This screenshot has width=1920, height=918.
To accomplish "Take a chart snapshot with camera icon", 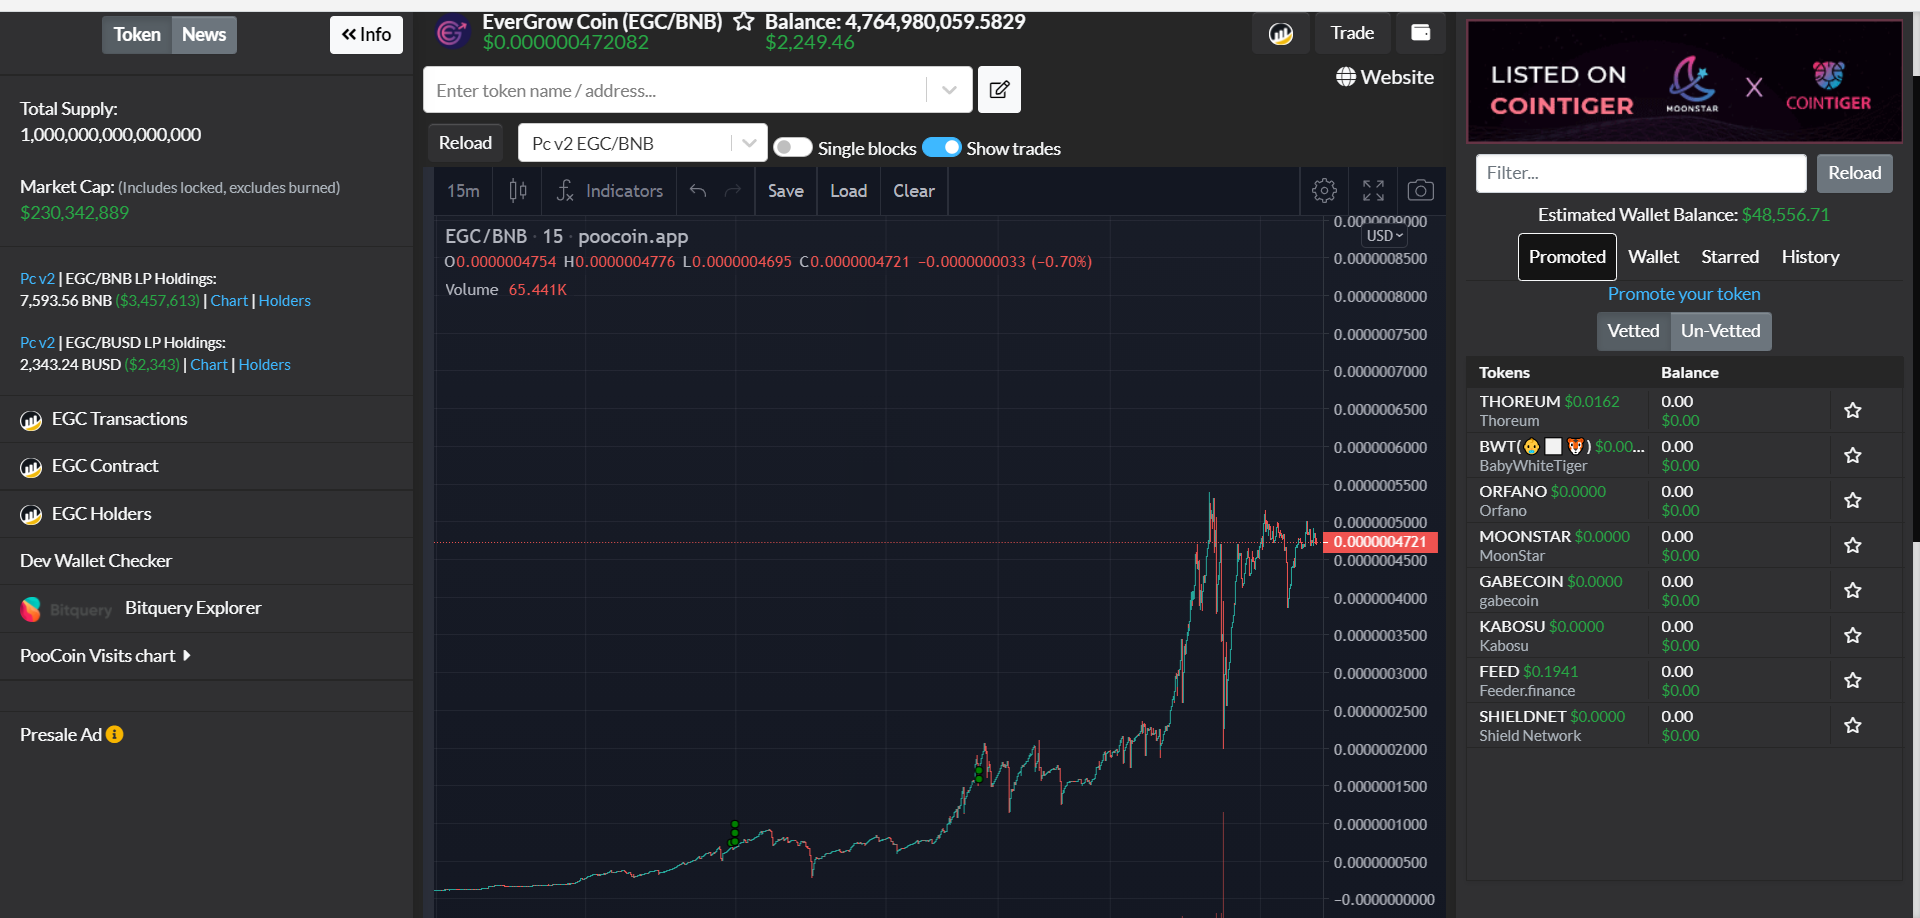I will point(1420,190).
